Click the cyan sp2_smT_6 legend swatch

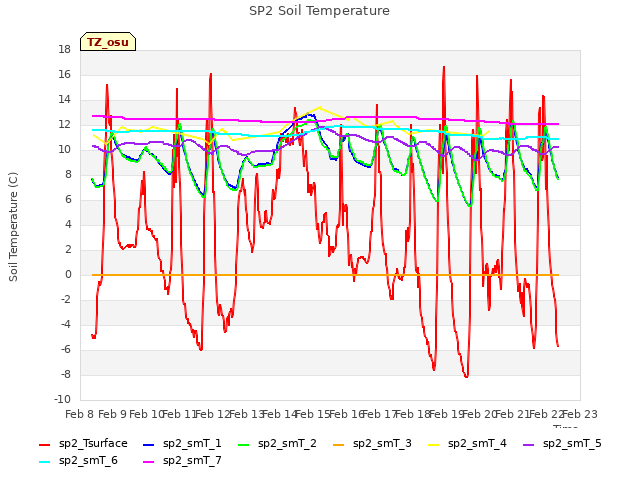[x=44, y=462]
